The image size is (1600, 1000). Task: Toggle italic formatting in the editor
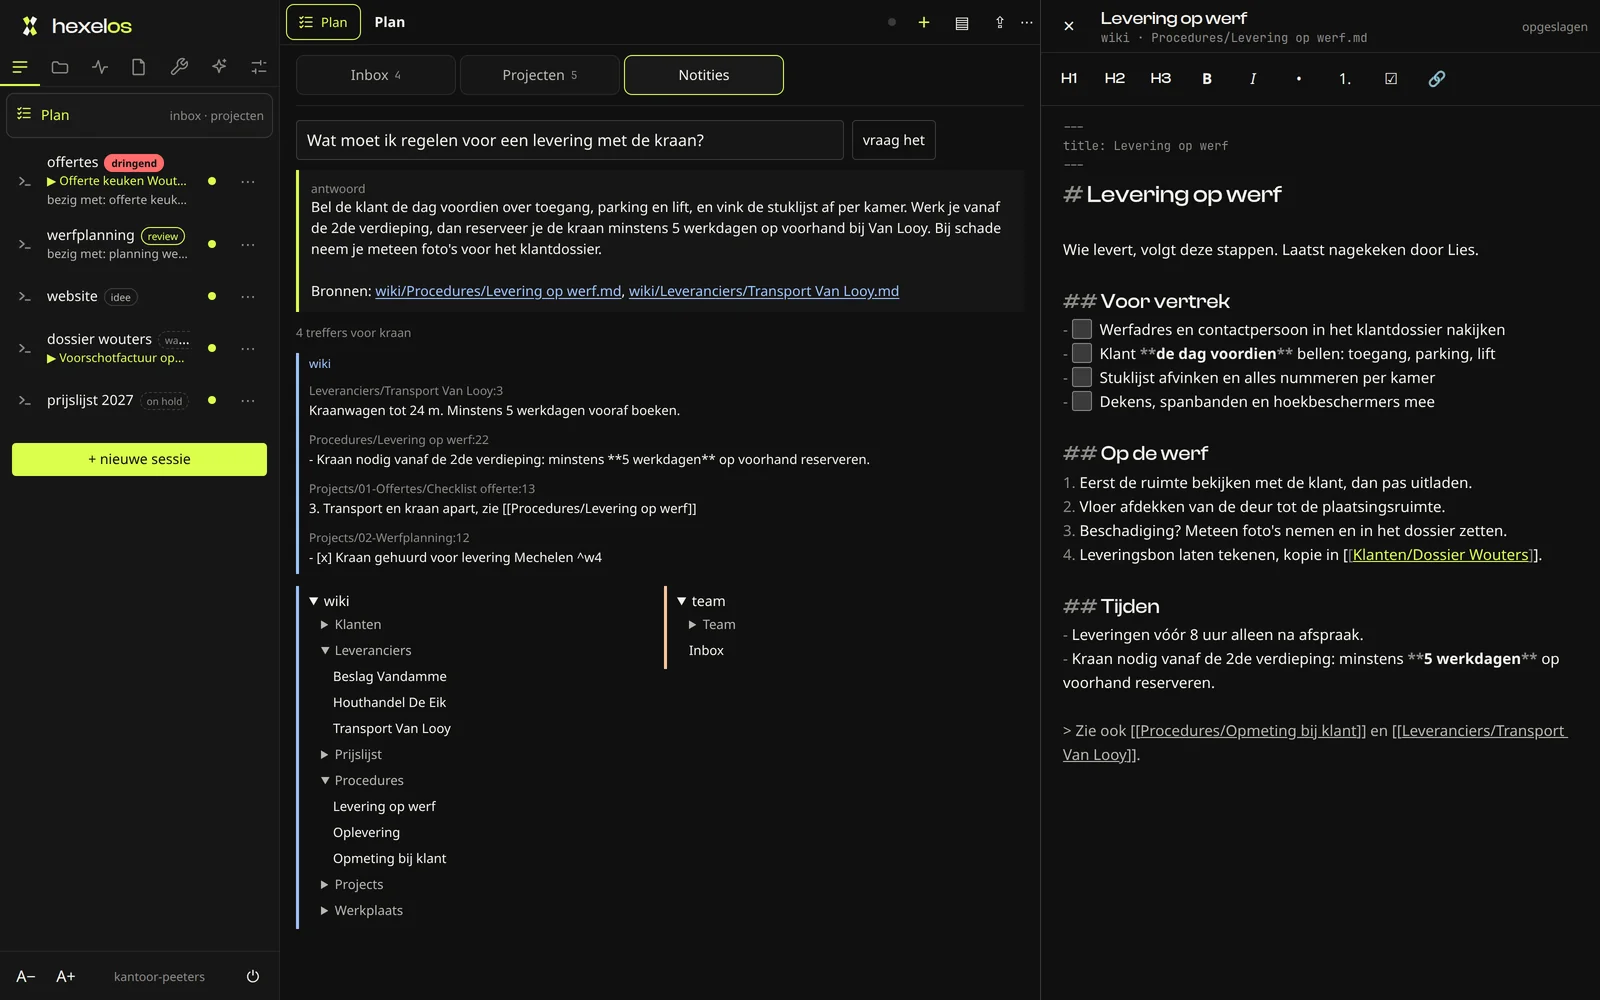pyautogui.click(x=1253, y=78)
